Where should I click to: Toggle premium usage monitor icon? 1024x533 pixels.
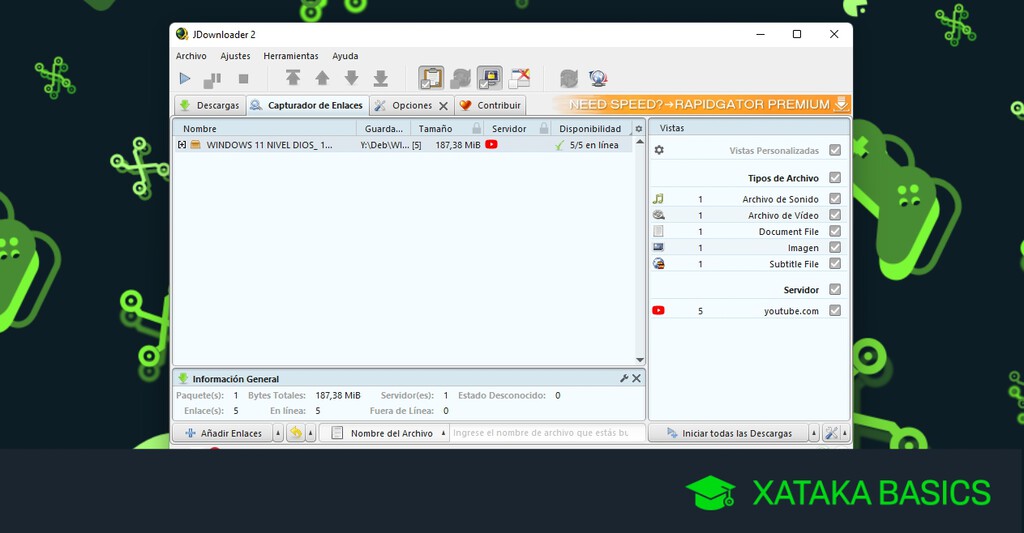tap(490, 78)
